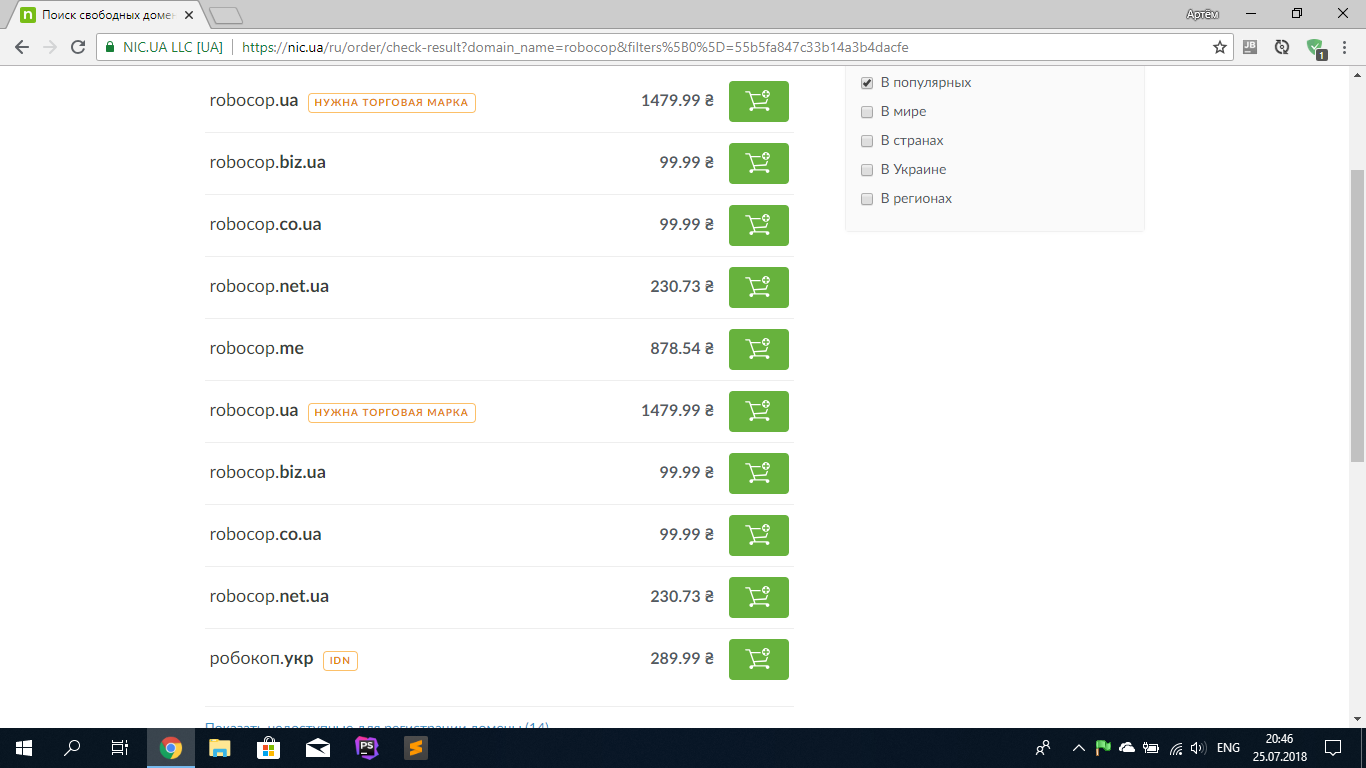
Task: Open a new browser tab
Action: click(x=226, y=15)
